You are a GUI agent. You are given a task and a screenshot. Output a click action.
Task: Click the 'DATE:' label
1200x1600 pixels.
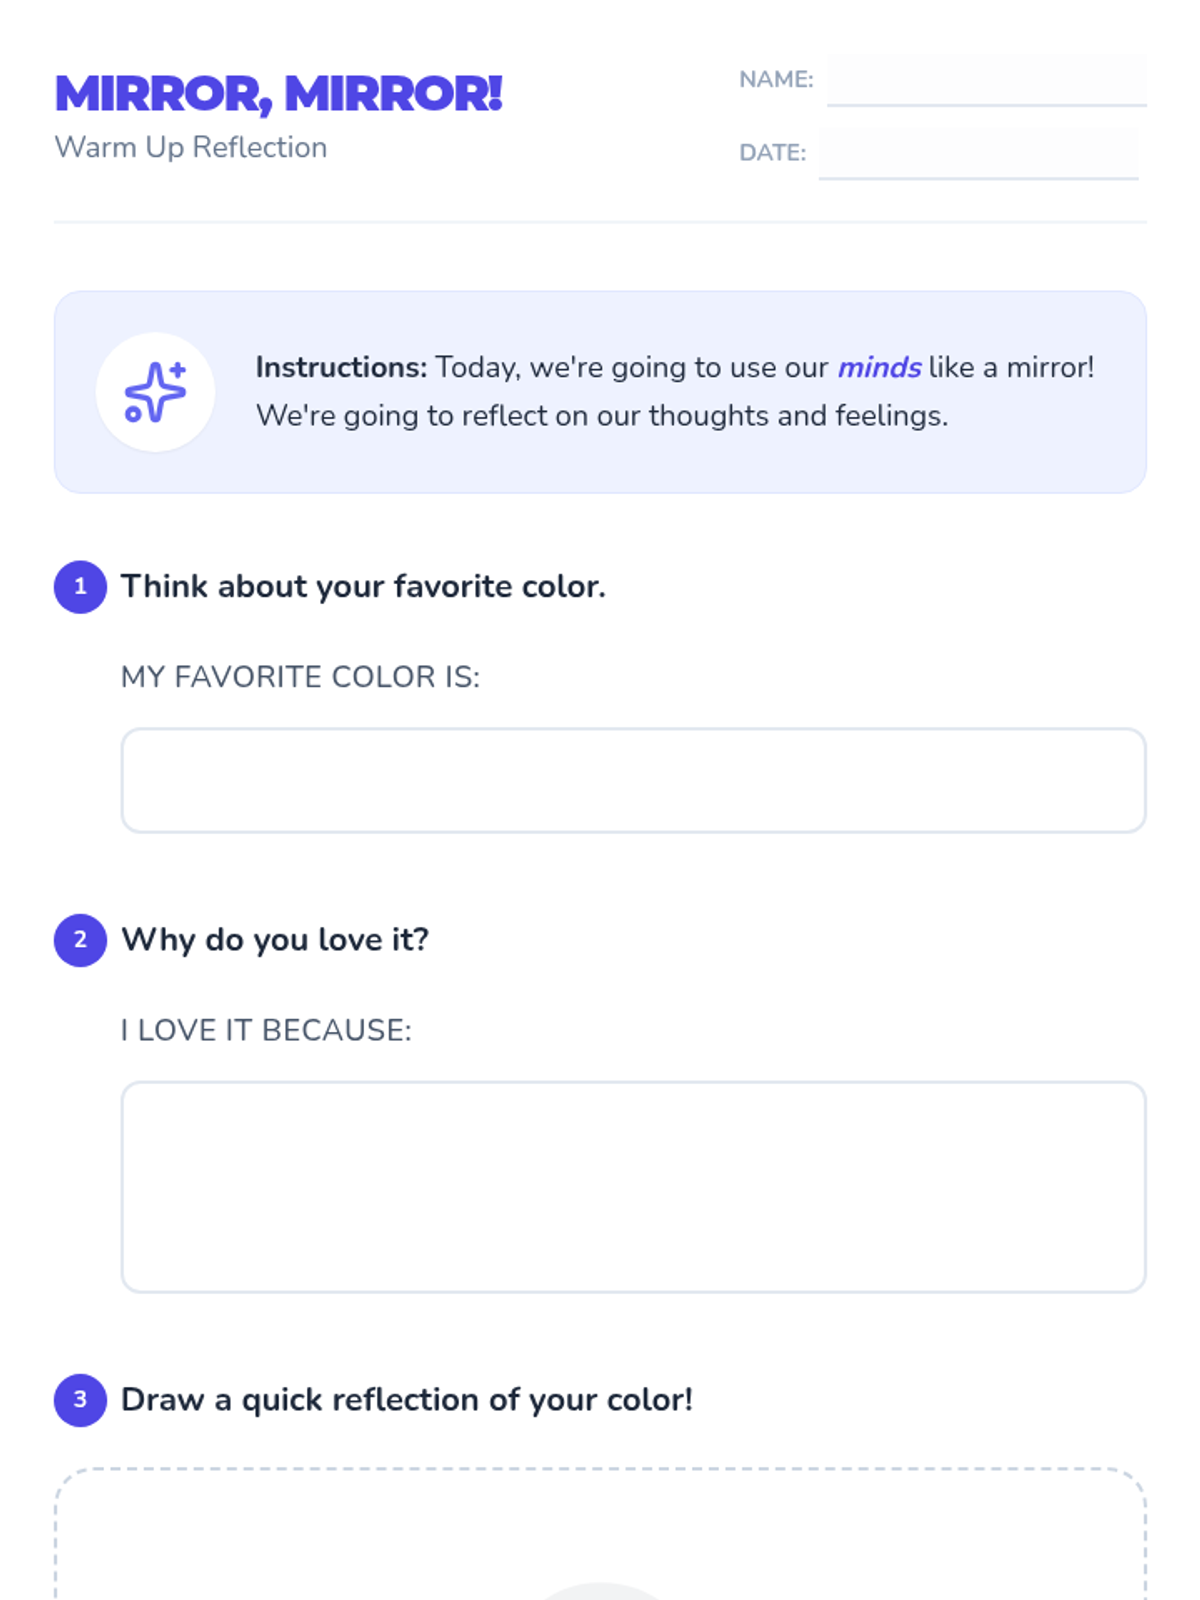[x=772, y=153]
